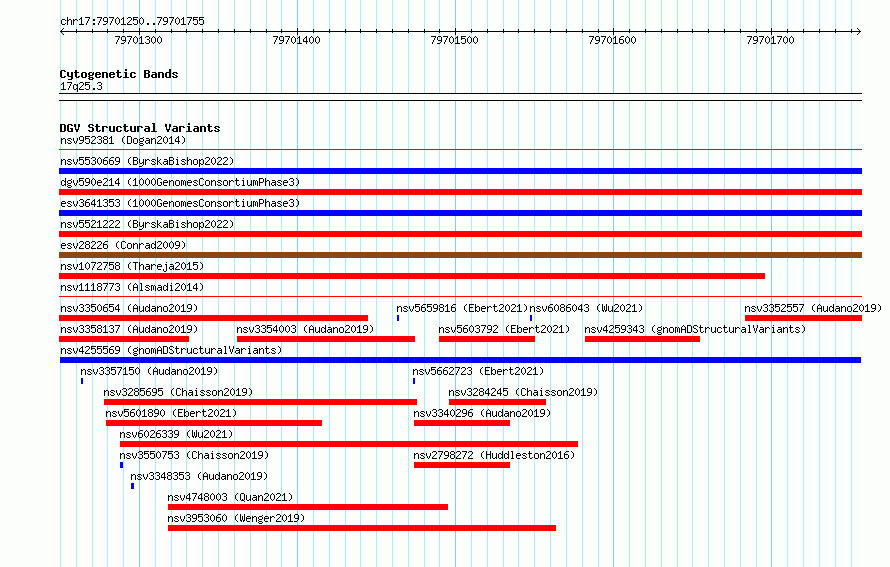Click the nsv5662723 (Ebert2021) text label
Viewport: 890px width, 567px height.
[478, 371]
